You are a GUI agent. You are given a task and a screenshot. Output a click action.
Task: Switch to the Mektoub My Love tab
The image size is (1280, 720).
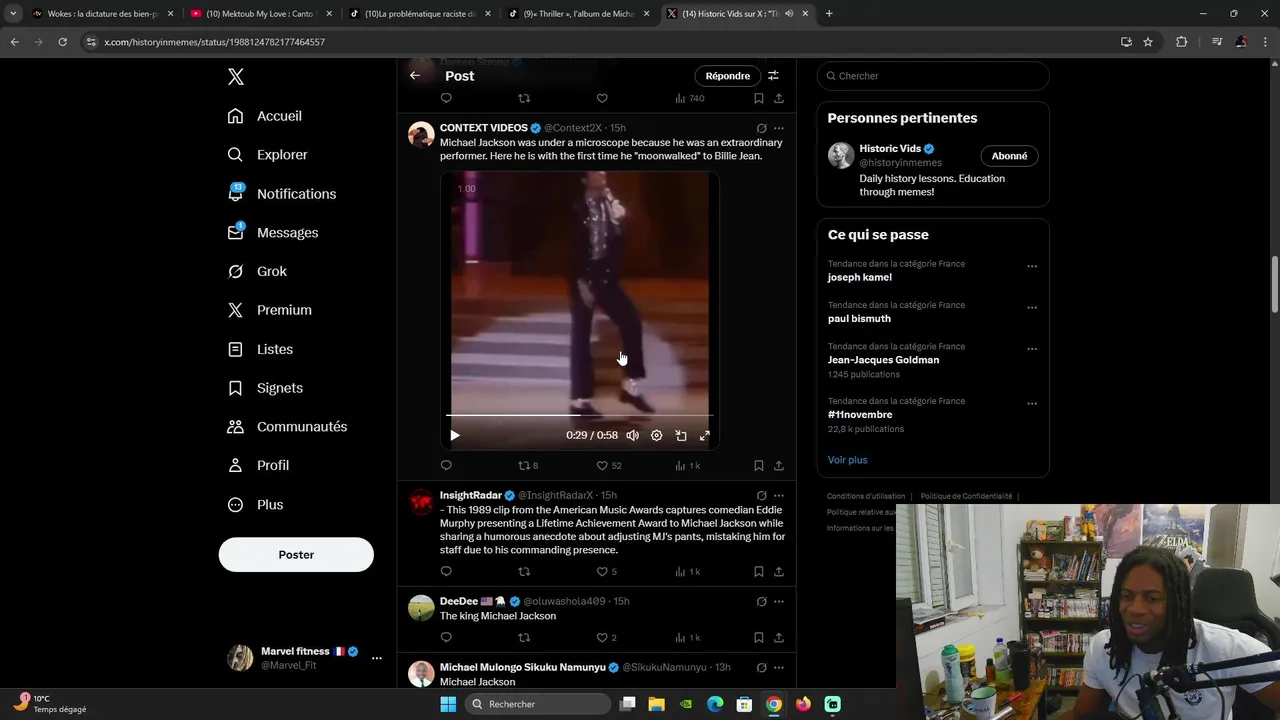(x=260, y=14)
